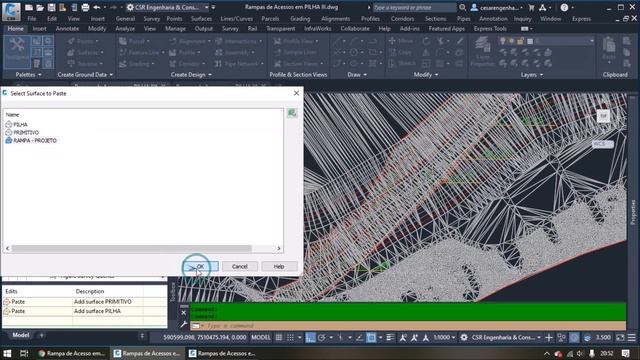640x360 pixels.
Task: Click the keyword search input field
Action: 414,7
